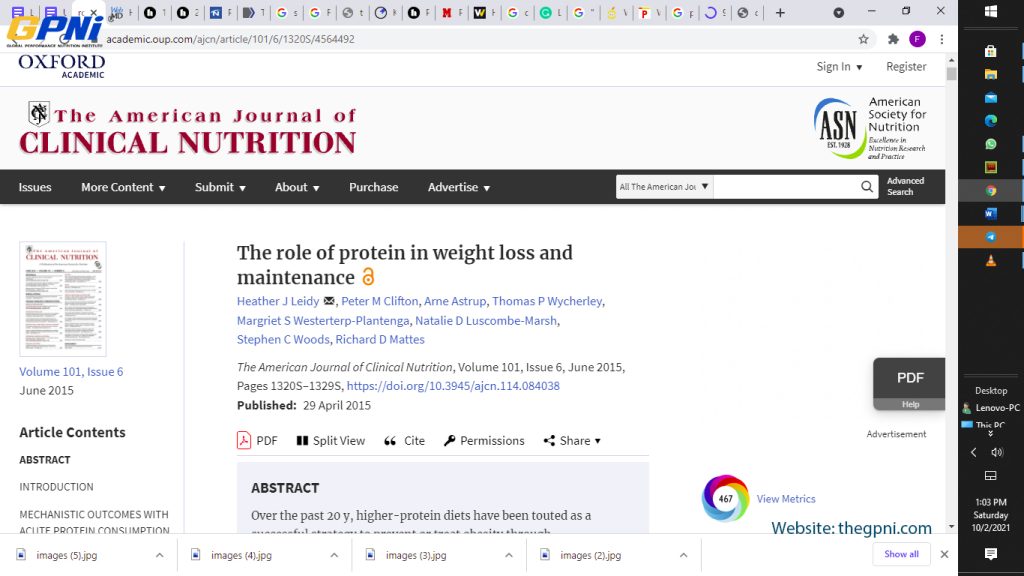Expand the Submit menu
This screenshot has width=1024, height=576.
point(220,187)
